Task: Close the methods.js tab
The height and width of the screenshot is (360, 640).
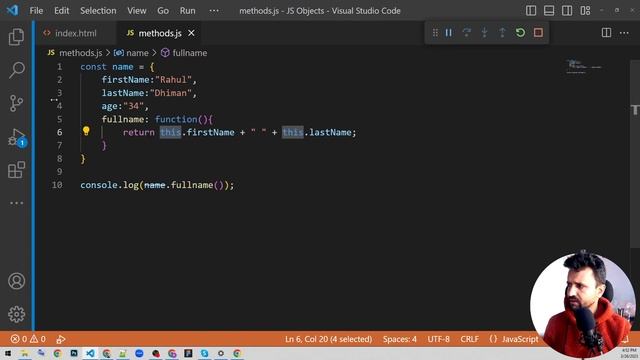Action: [x=191, y=33]
